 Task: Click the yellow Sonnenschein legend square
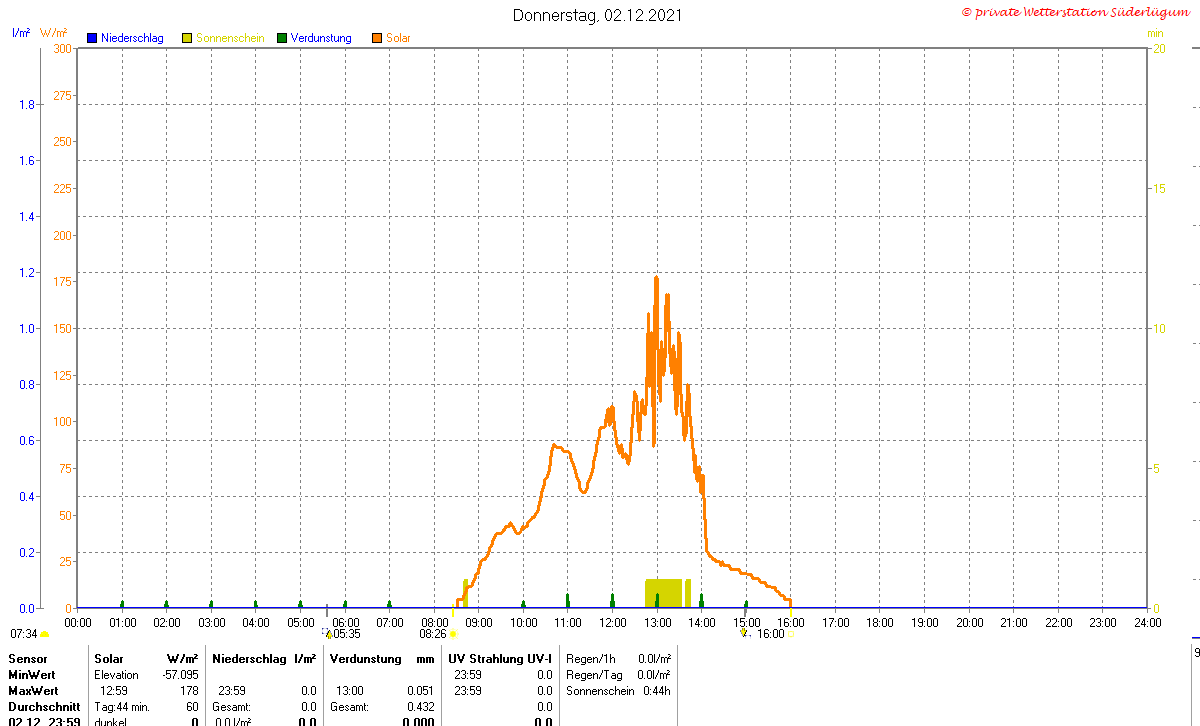(187, 38)
